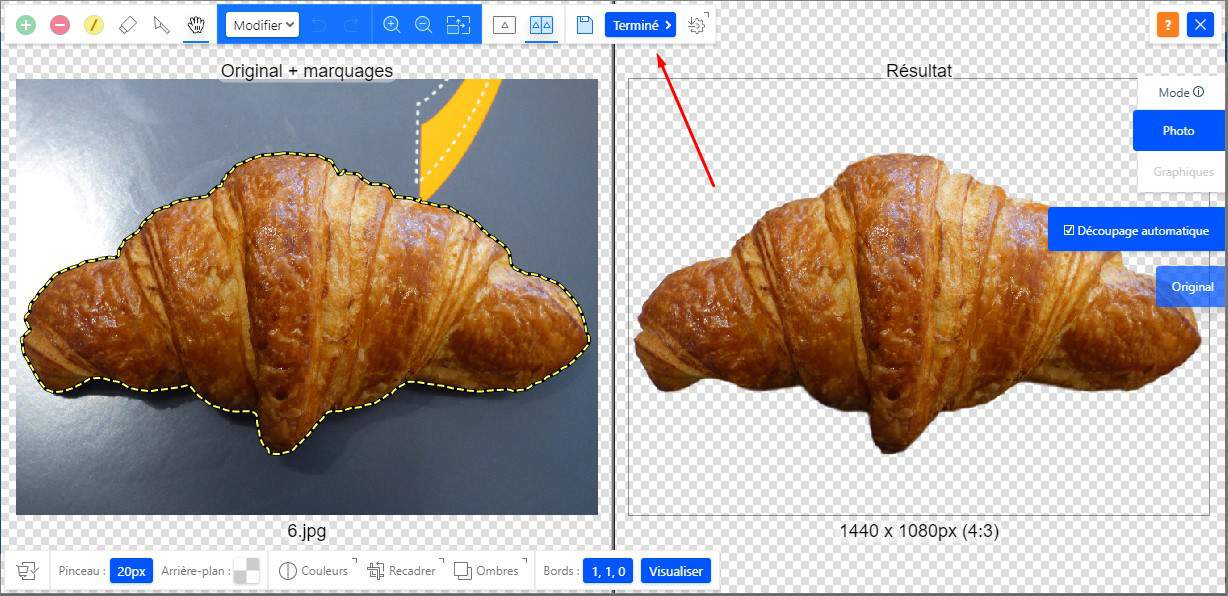Screen dimensions: 1228x596
Task: Pick the yellow hair marker tool
Action: 94,25
